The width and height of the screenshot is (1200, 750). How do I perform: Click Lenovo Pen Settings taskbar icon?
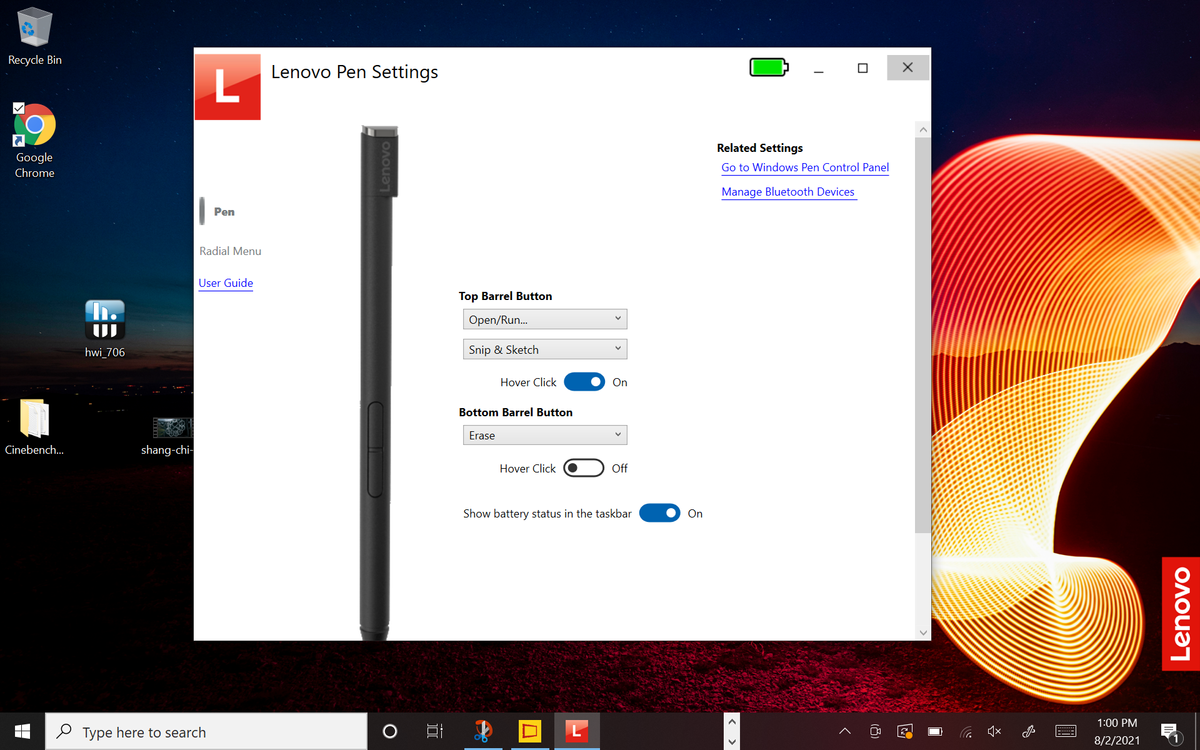(x=576, y=731)
